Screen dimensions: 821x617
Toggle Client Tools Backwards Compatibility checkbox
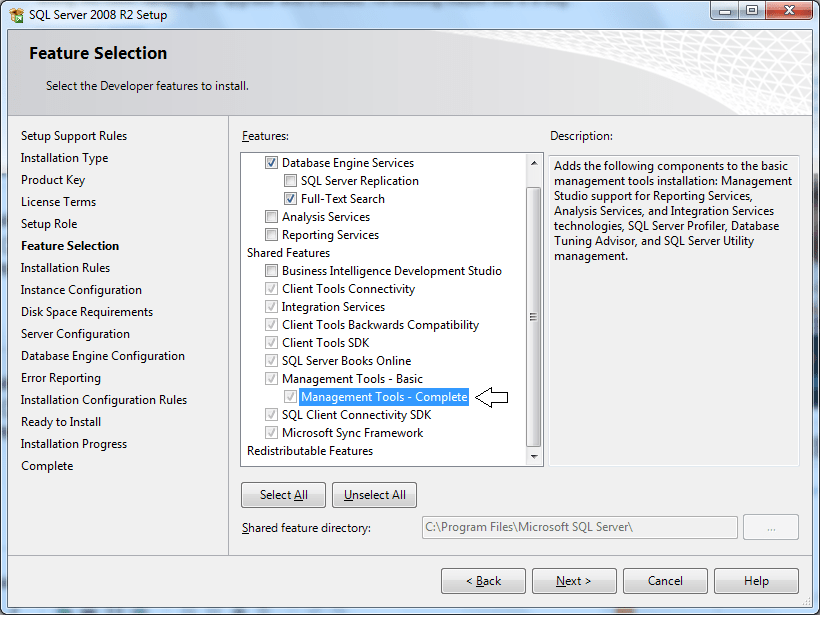pos(271,325)
